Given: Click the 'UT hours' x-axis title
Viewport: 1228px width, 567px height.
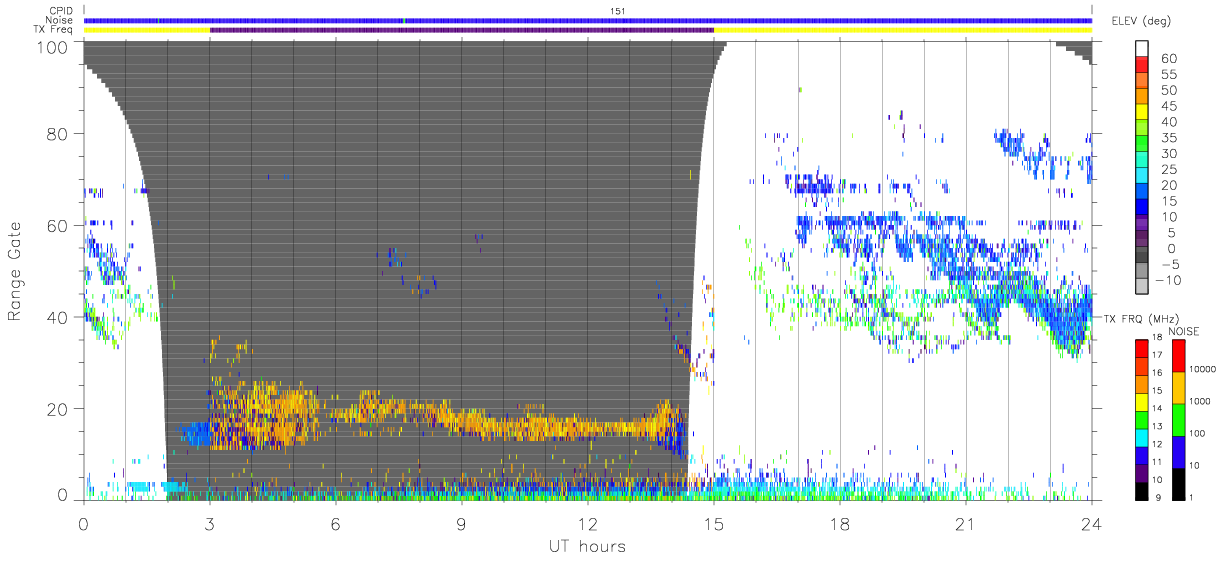Looking at the screenshot, I should tap(586, 546).
